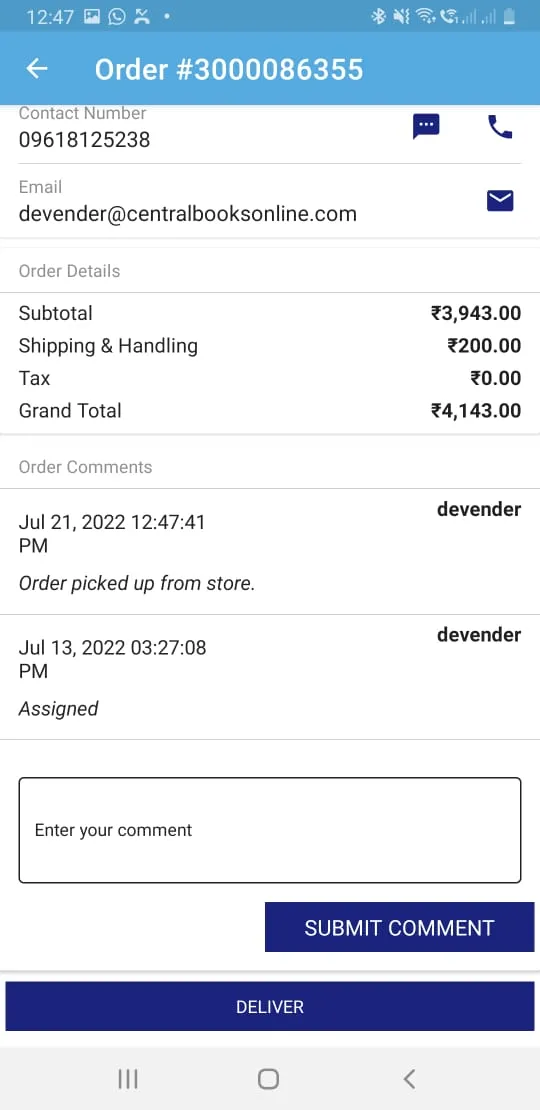Tap Bluetooth icon in status bar

pos(379,16)
